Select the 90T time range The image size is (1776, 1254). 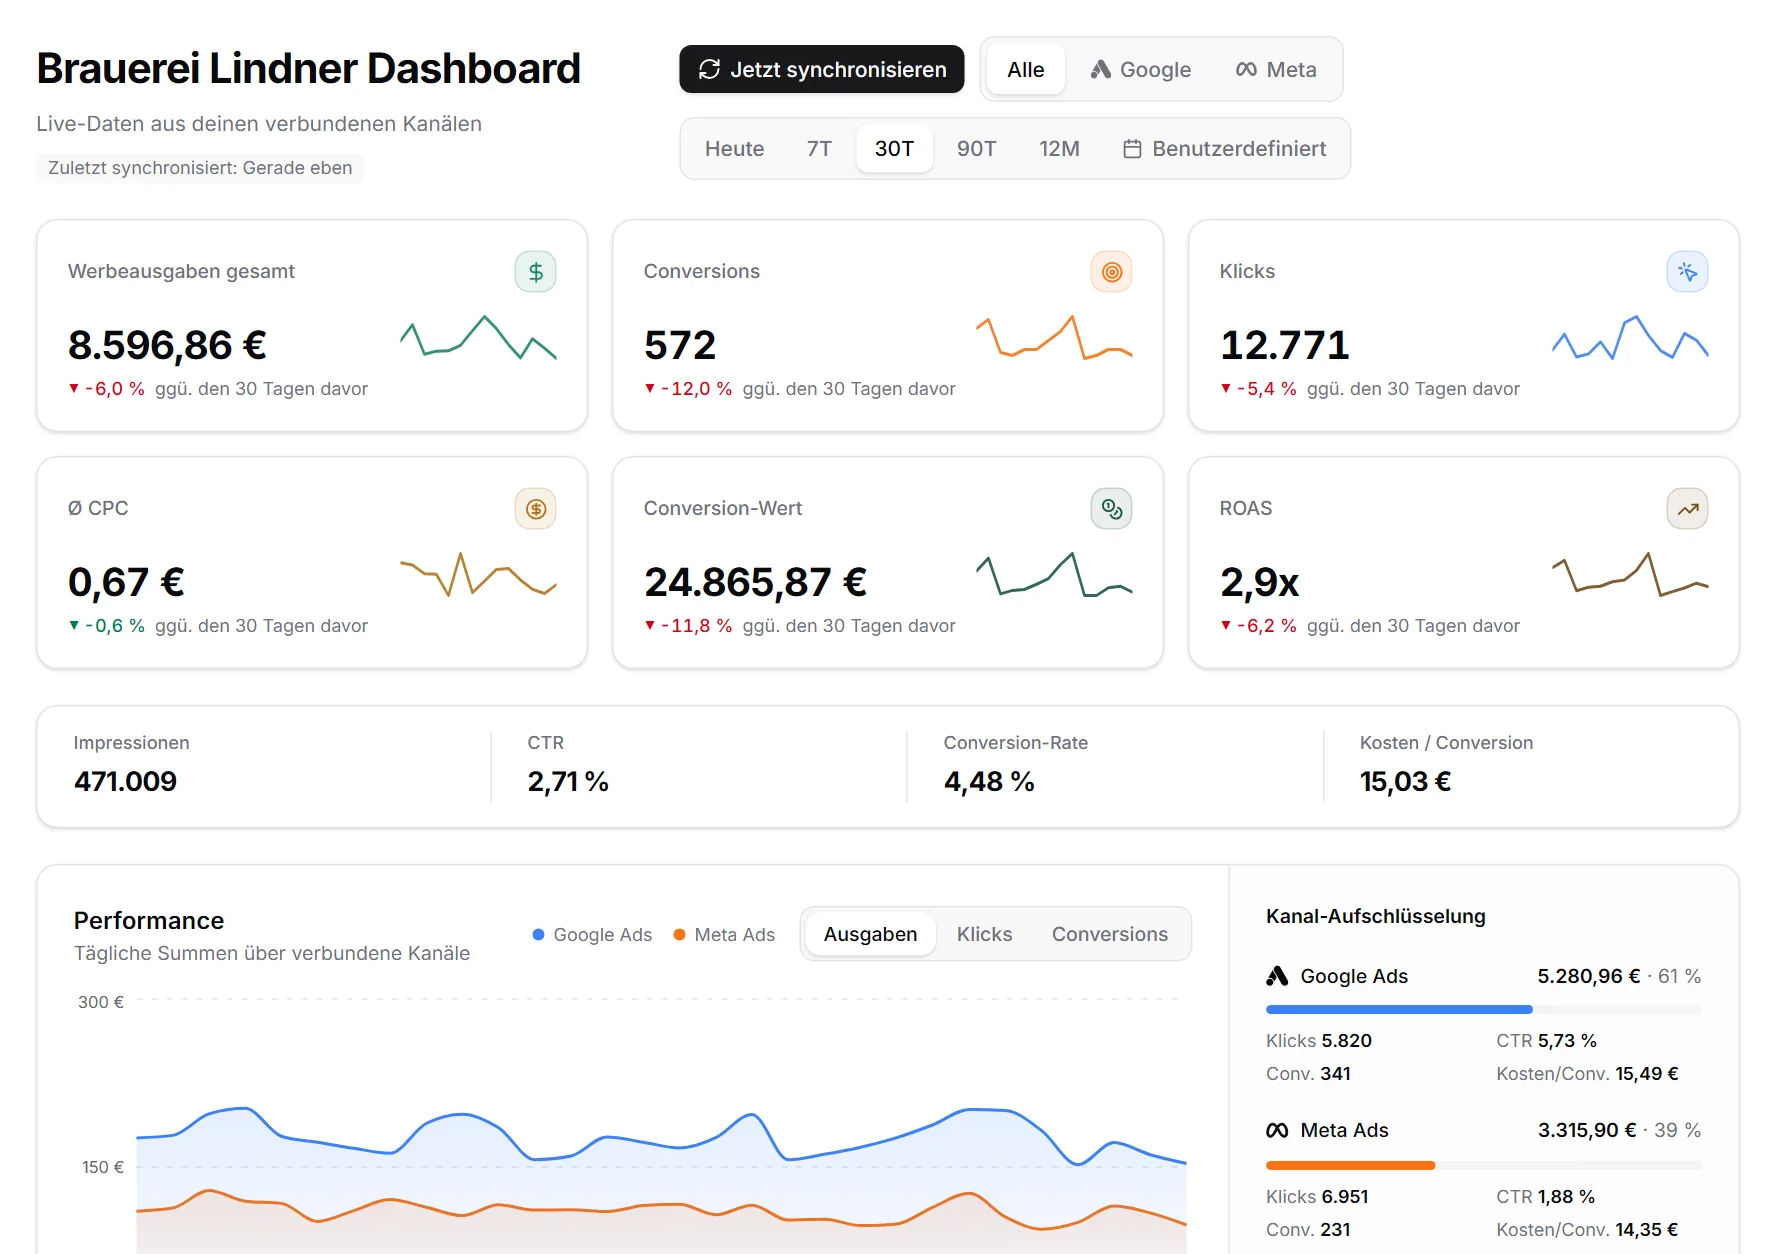tap(976, 148)
